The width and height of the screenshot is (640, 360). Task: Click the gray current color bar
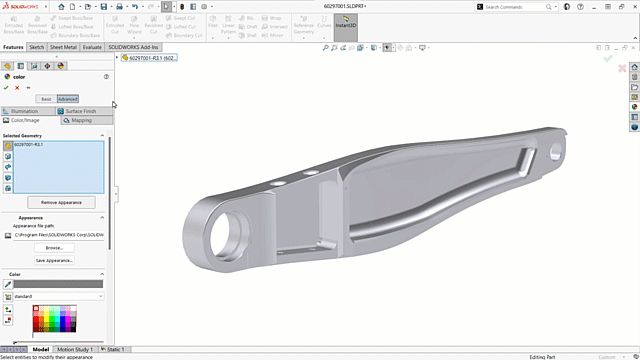[58, 284]
